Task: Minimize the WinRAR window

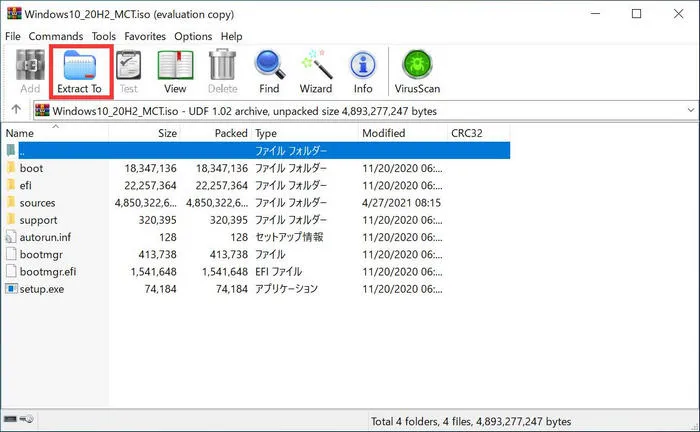Action: (595, 14)
